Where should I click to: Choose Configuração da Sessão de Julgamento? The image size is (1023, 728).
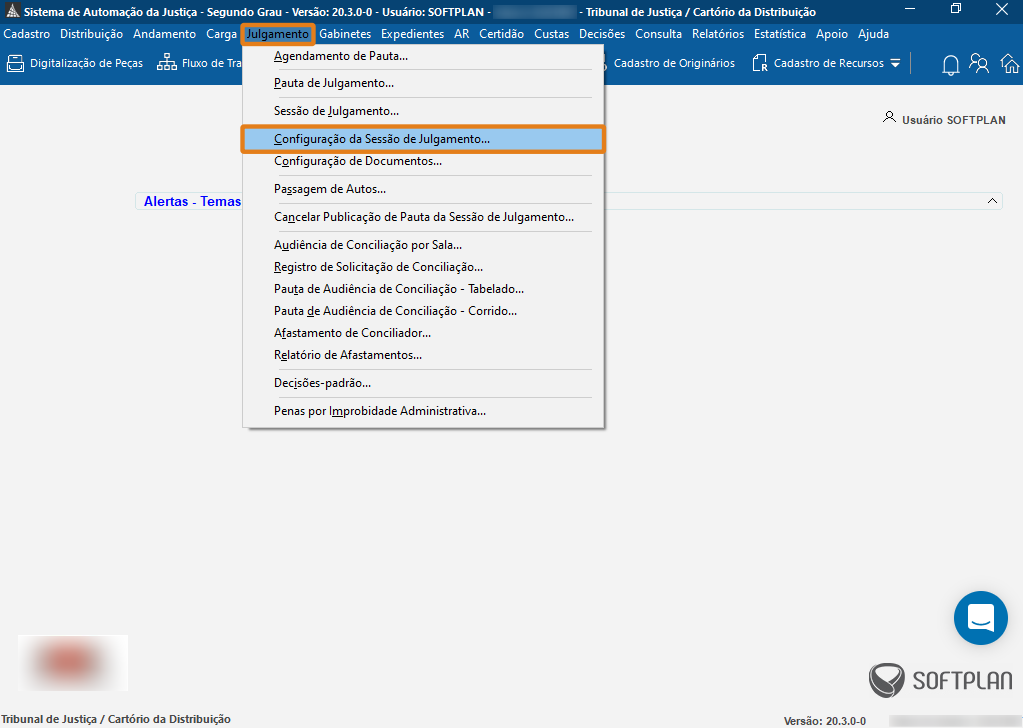423,139
